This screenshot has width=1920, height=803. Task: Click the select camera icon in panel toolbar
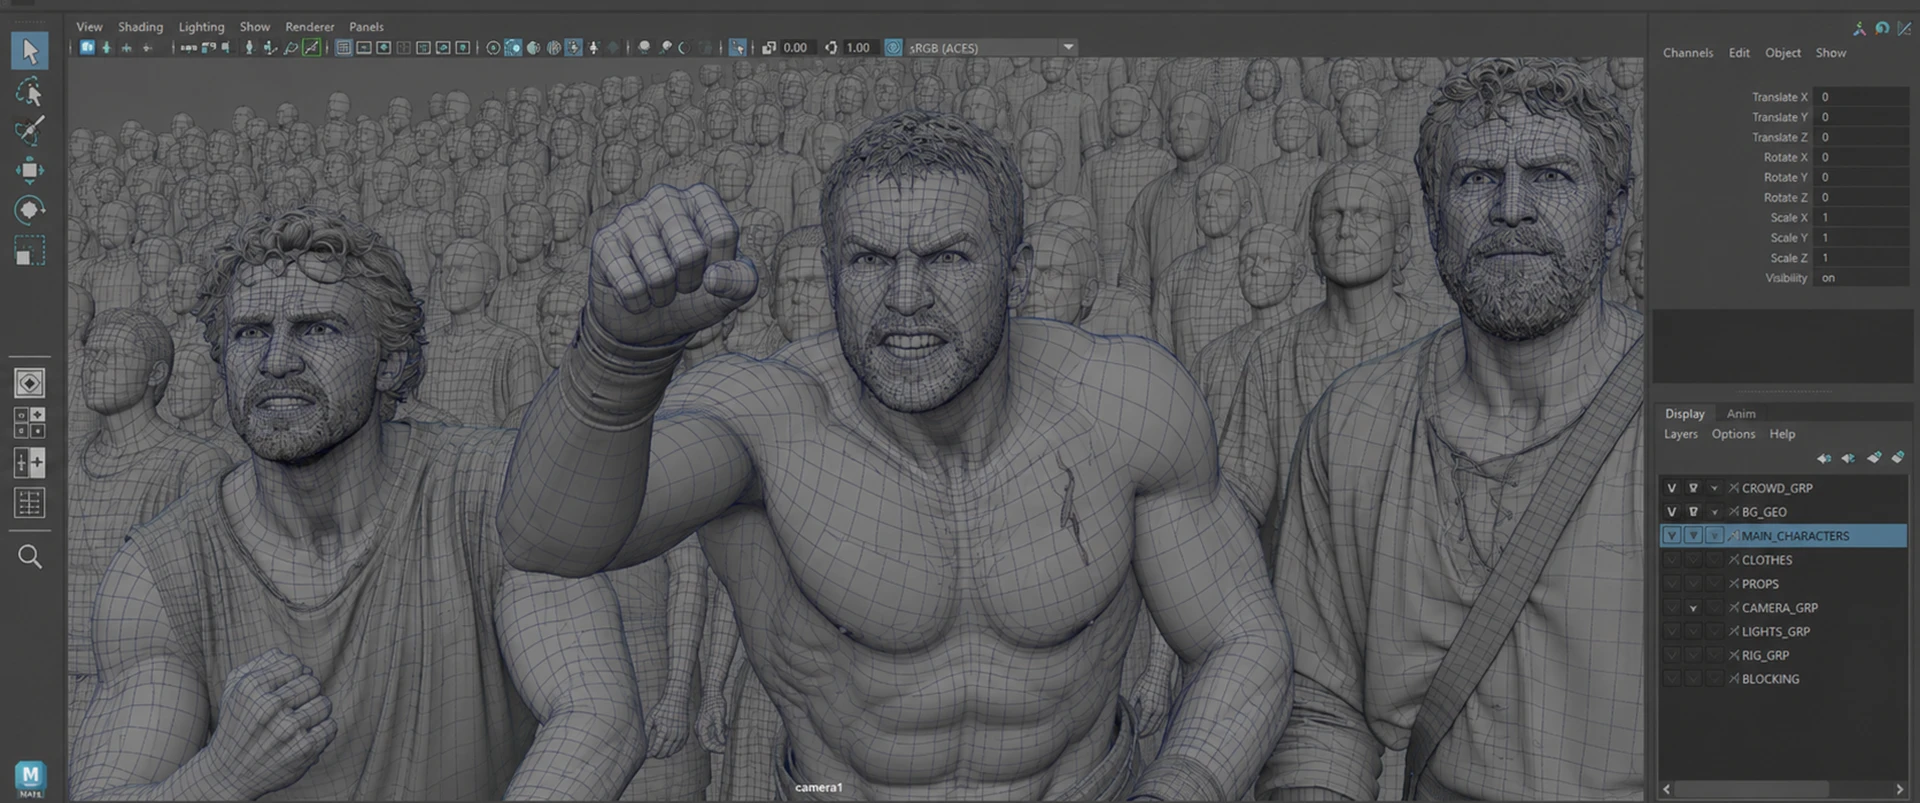87,47
